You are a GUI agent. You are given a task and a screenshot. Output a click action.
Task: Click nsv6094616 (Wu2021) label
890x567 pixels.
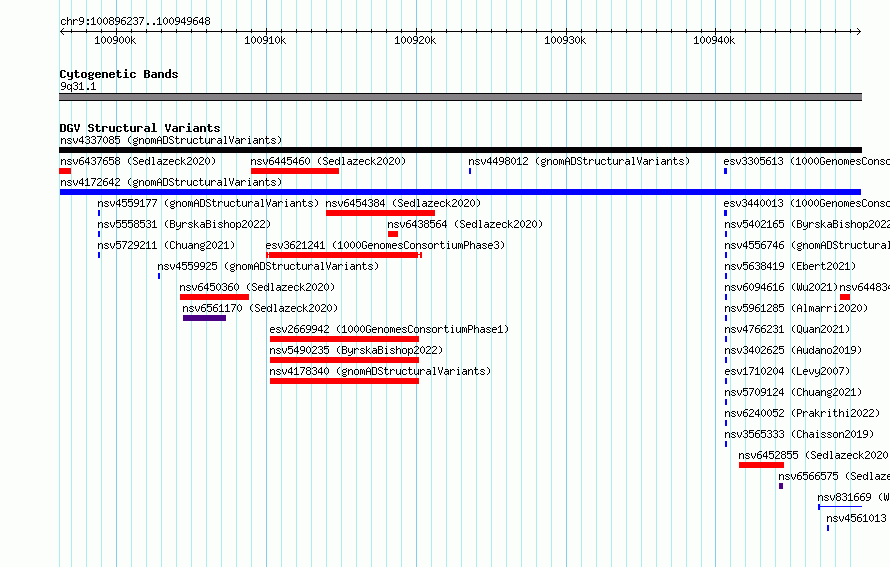781,287
